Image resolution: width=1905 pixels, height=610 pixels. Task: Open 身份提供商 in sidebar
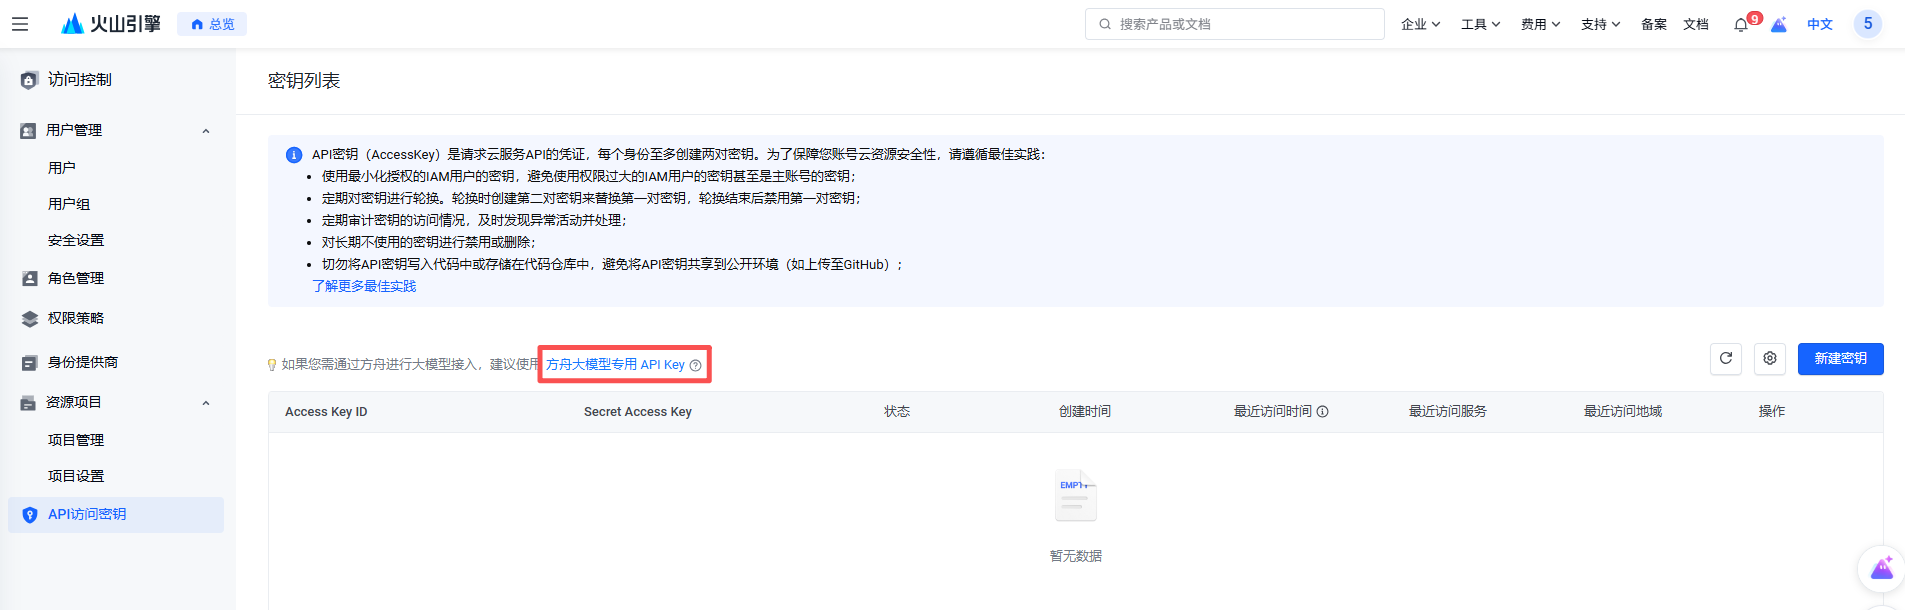coord(83,362)
